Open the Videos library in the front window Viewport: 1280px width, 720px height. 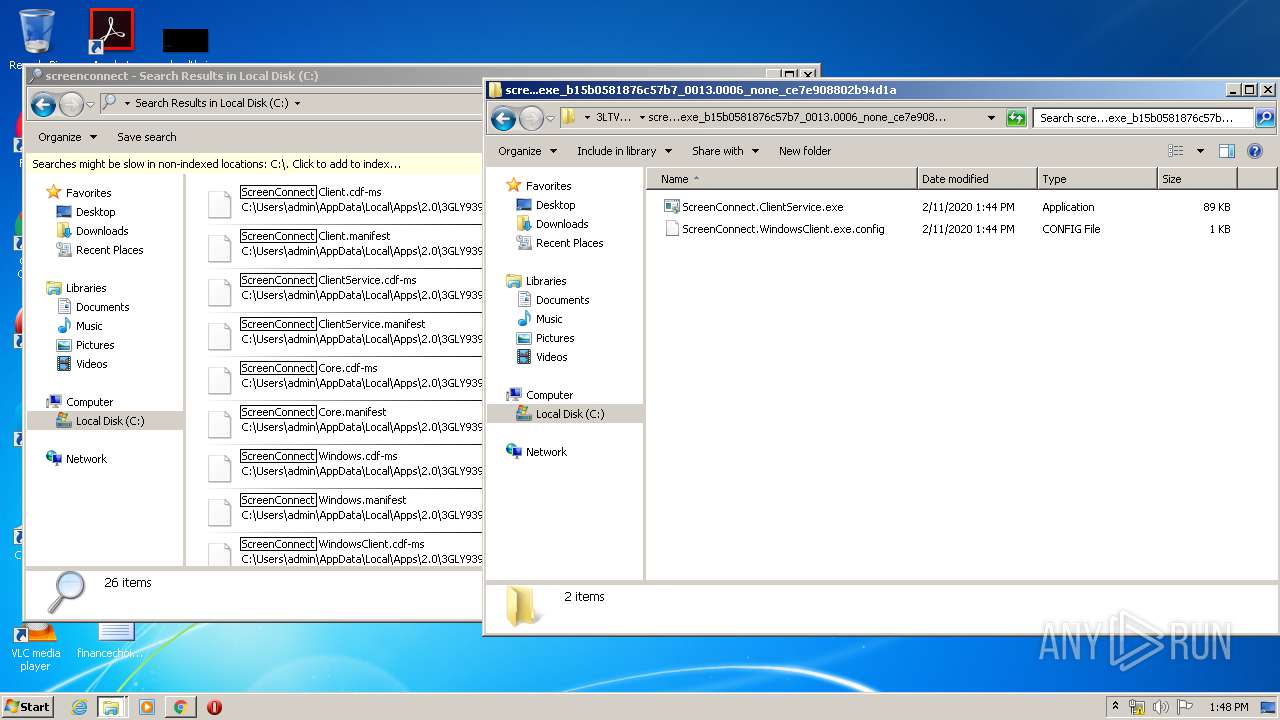tap(551, 357)
